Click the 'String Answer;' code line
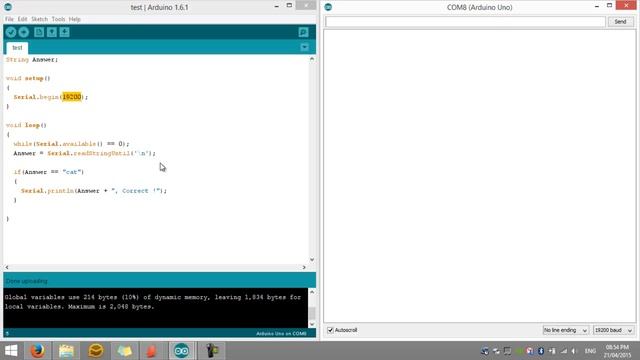 pyautogui.click(x=32, y=60)
